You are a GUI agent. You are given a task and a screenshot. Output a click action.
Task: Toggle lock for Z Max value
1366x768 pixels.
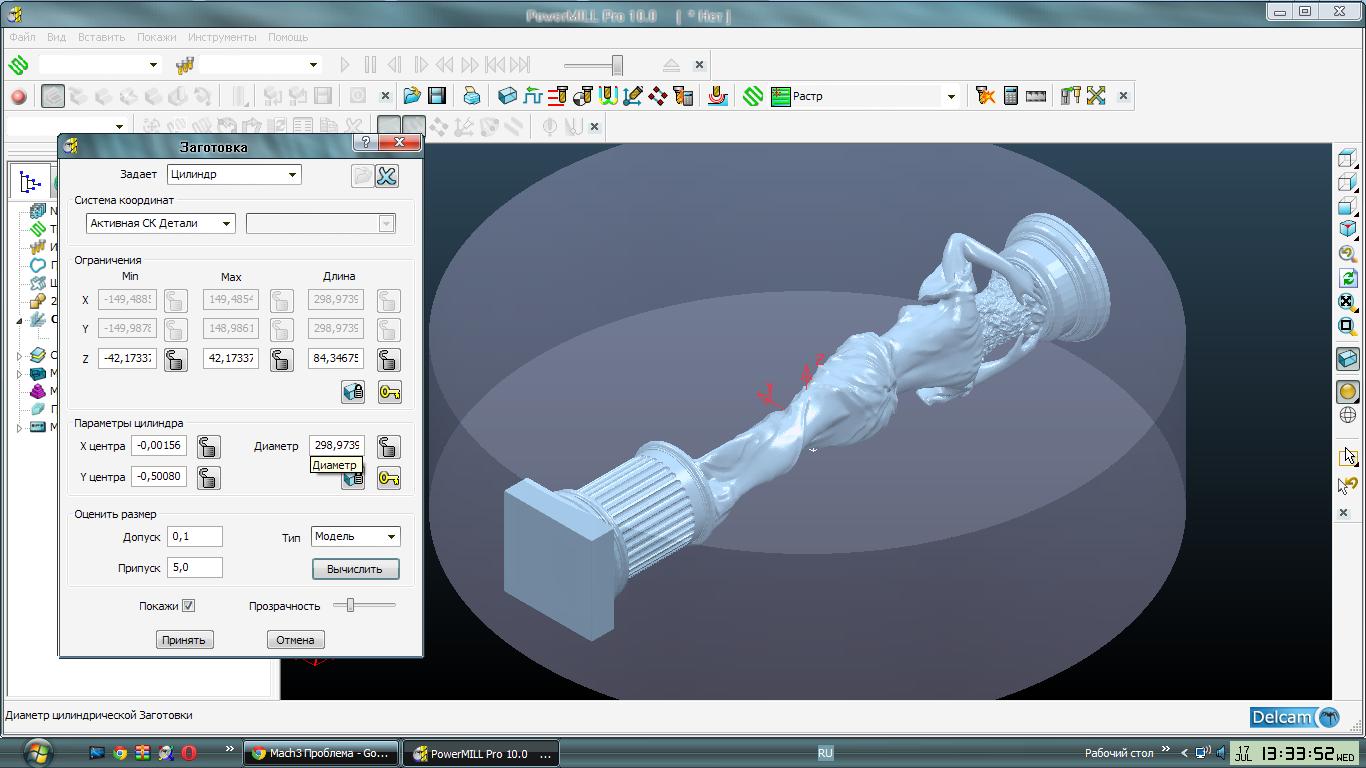coord(281,359)
